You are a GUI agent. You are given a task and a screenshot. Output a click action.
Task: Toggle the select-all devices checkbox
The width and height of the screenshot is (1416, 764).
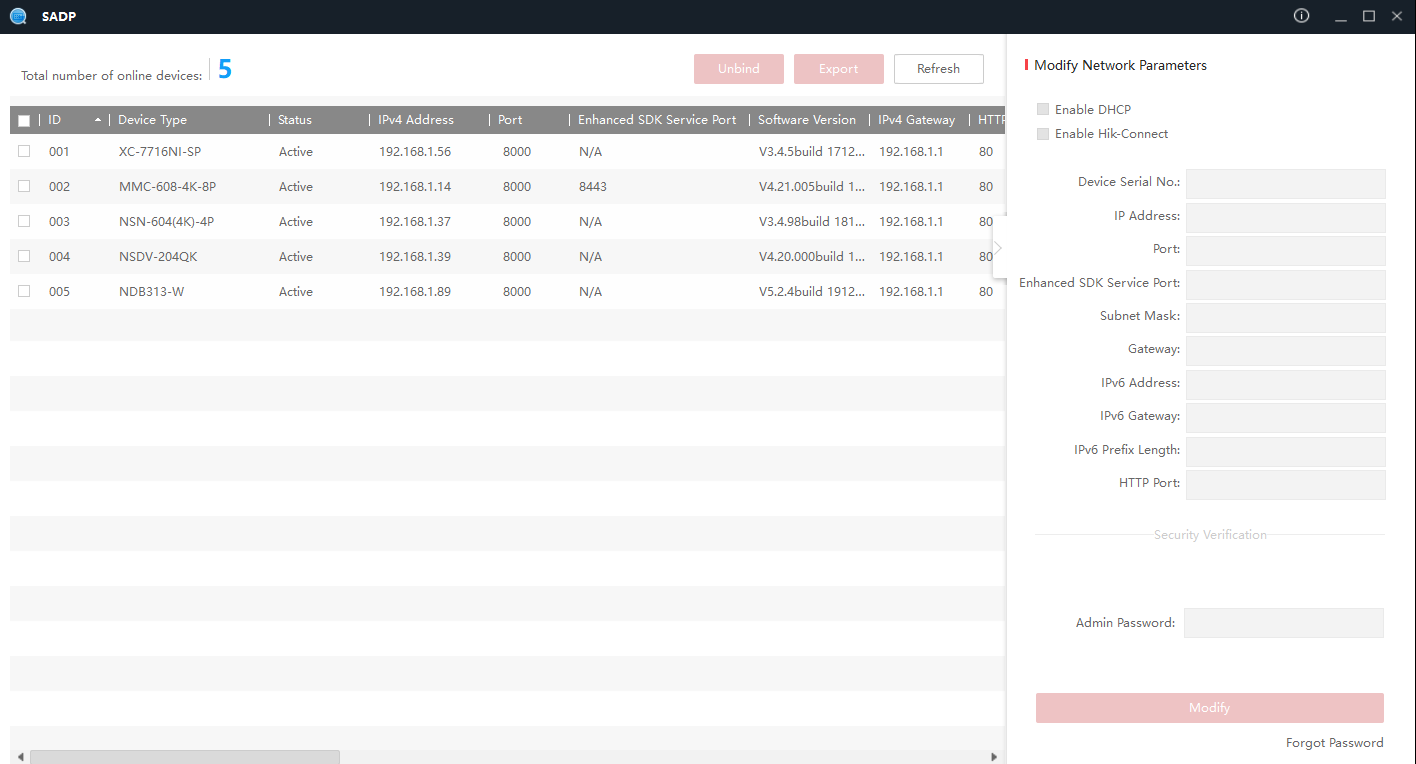click(x=24, y=121)
